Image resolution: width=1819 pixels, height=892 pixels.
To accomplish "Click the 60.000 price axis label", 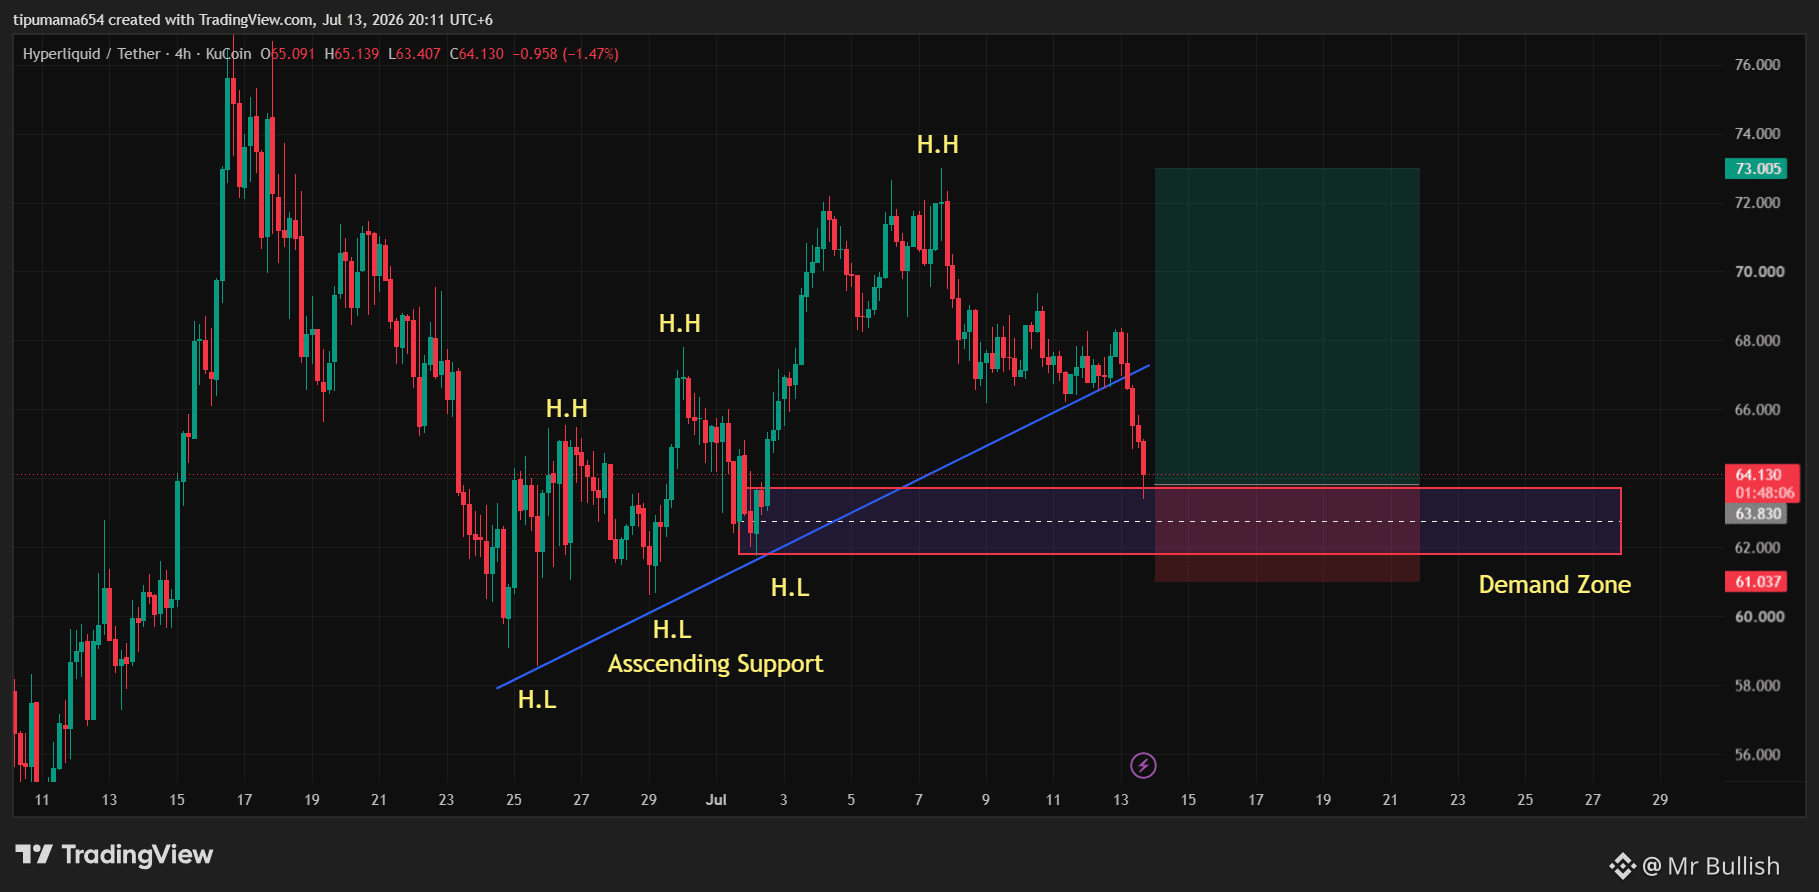I will [1757, 617].
